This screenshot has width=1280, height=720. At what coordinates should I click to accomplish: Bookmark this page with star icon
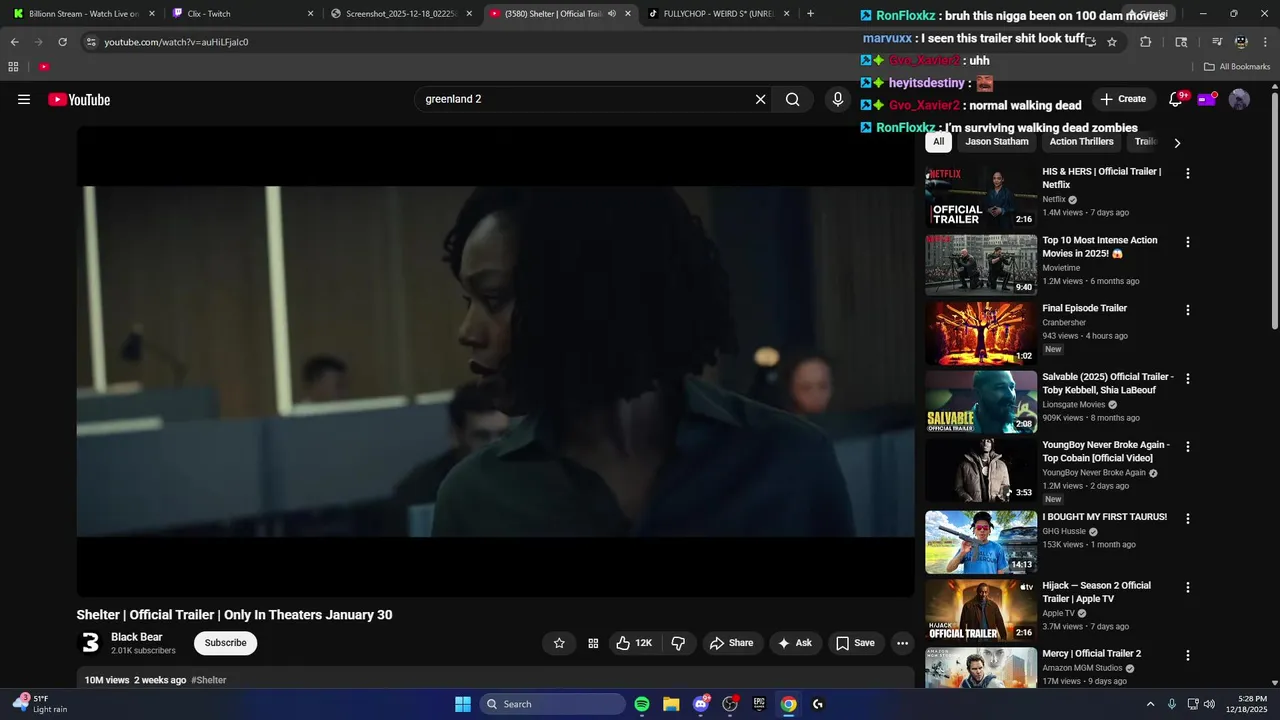(1111, 42)
